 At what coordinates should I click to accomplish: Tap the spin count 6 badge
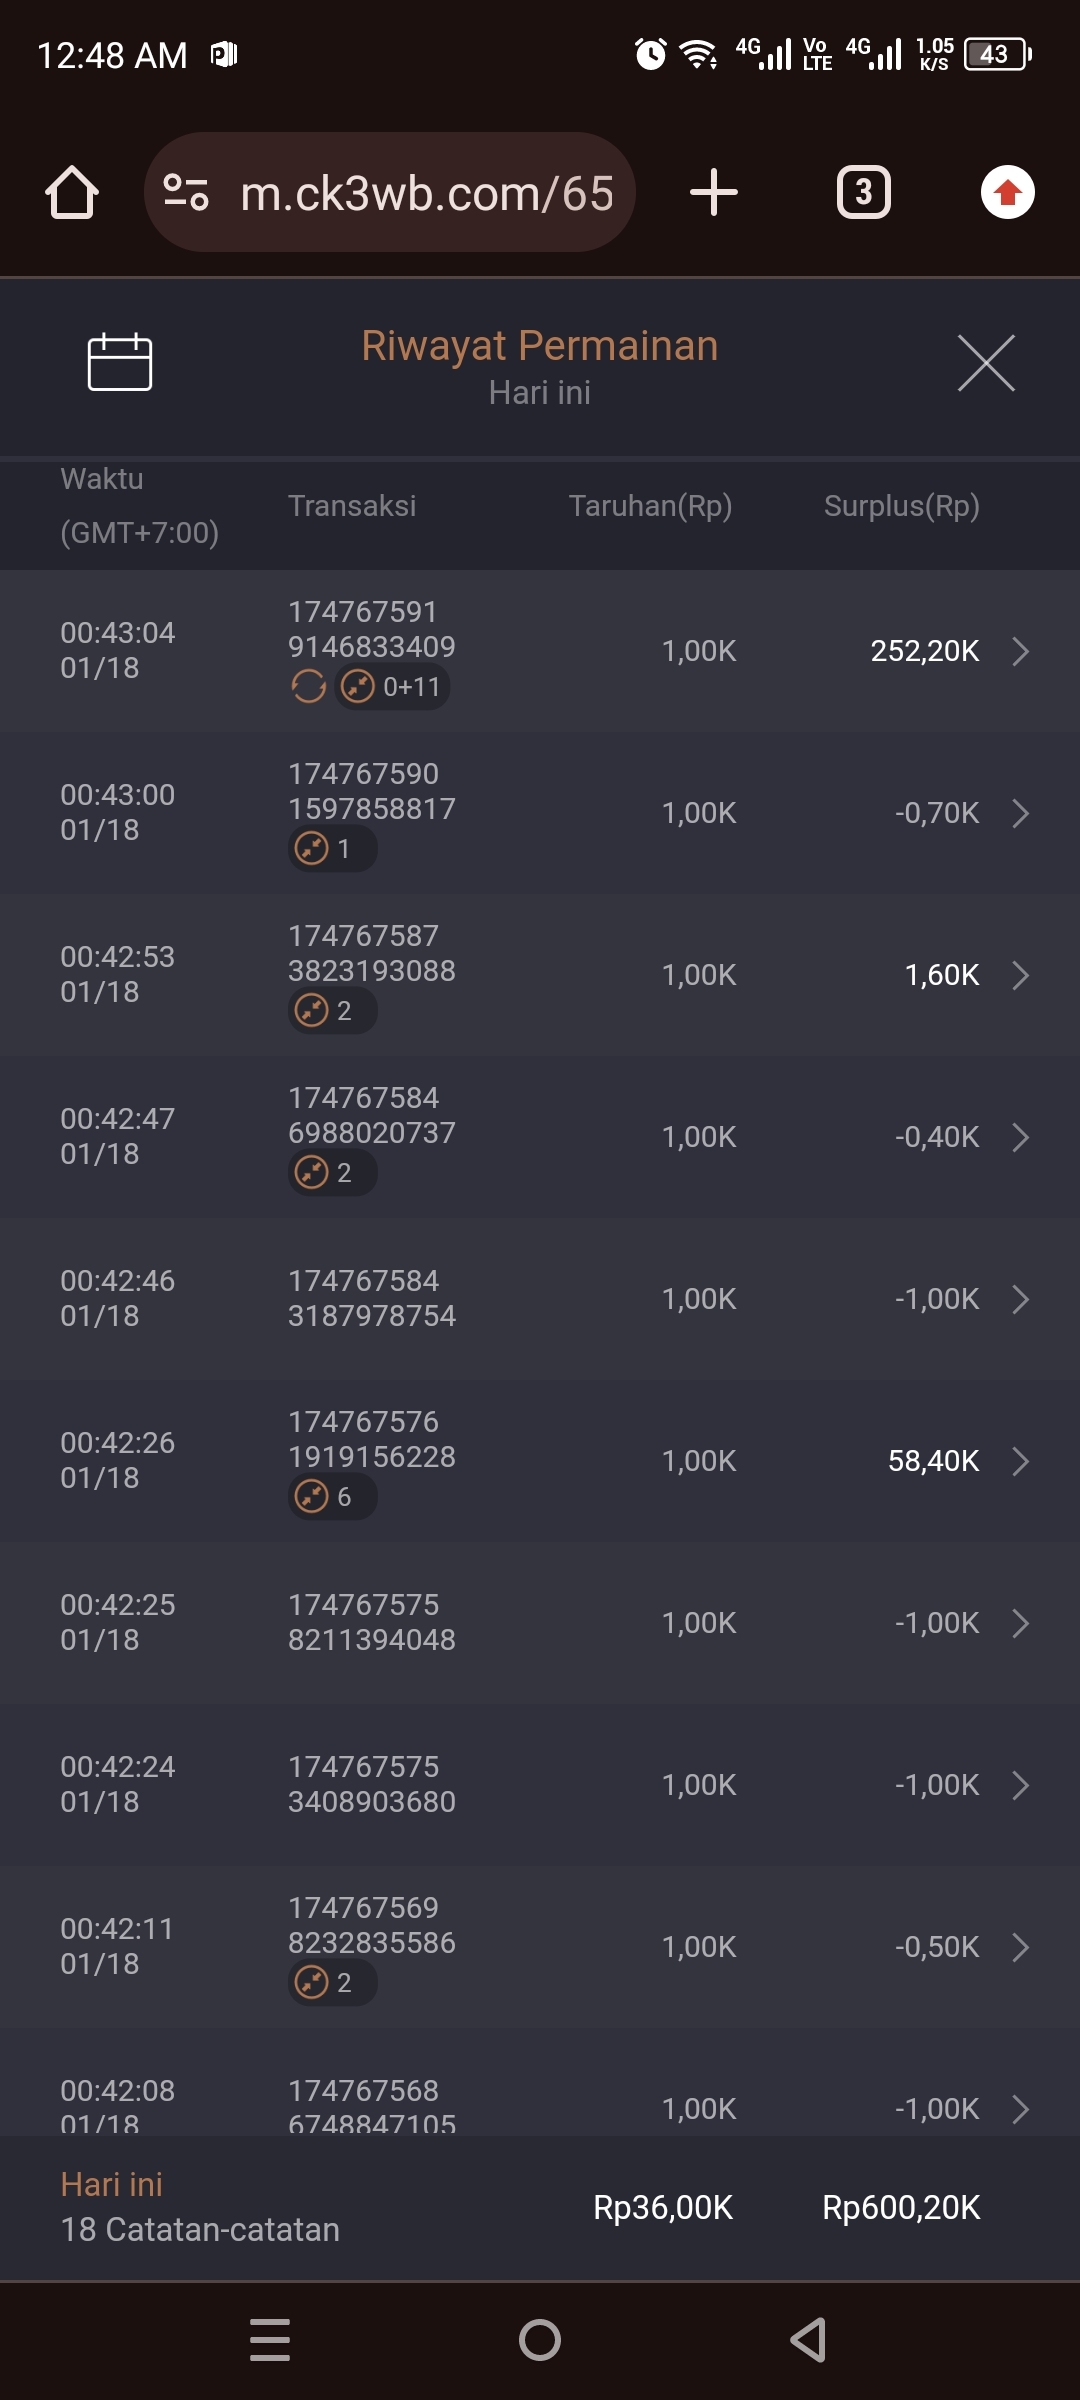[x=332, y=1497]
